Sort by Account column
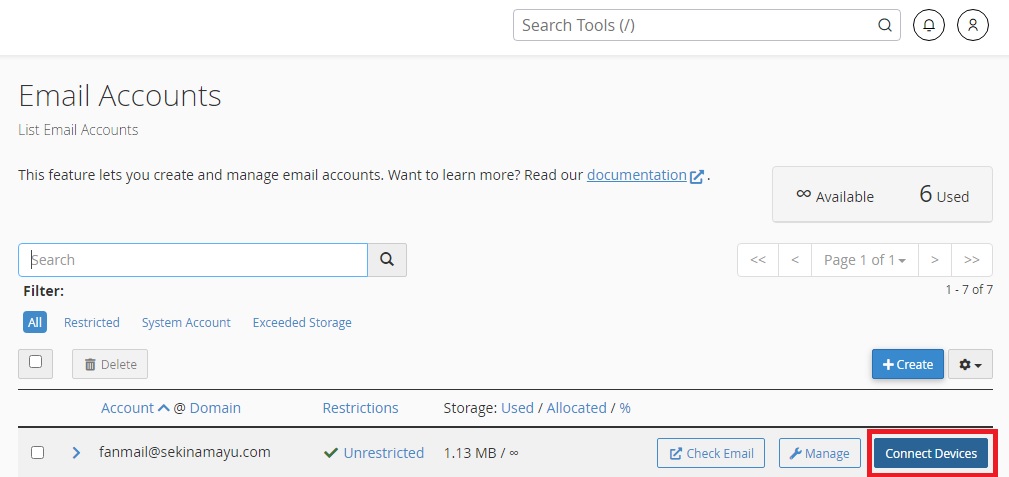The image size is (1009, 477). [x=127, y=408]
